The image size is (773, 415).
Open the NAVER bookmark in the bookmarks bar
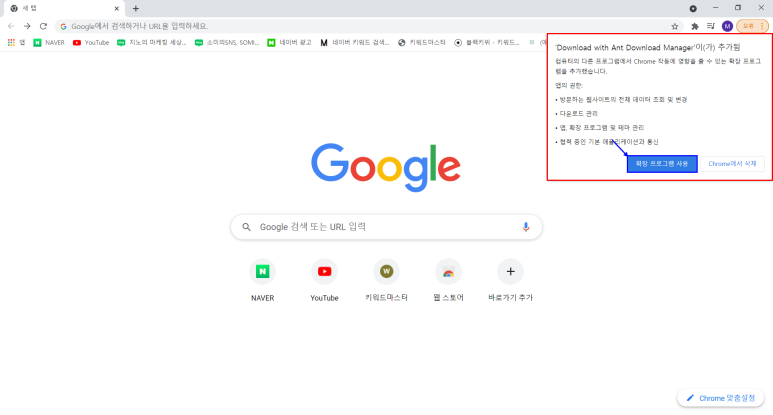point(49,43)
